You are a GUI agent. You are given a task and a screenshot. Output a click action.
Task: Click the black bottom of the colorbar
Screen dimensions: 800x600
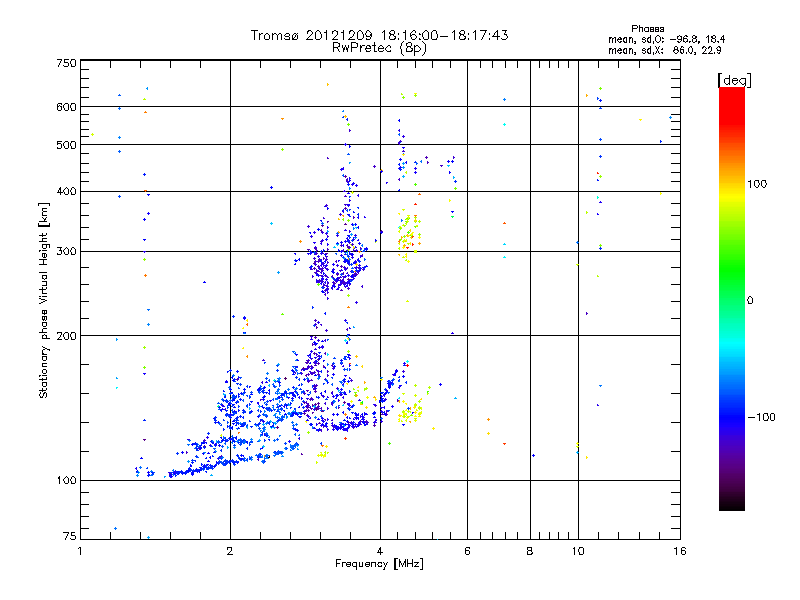(732, 503)
